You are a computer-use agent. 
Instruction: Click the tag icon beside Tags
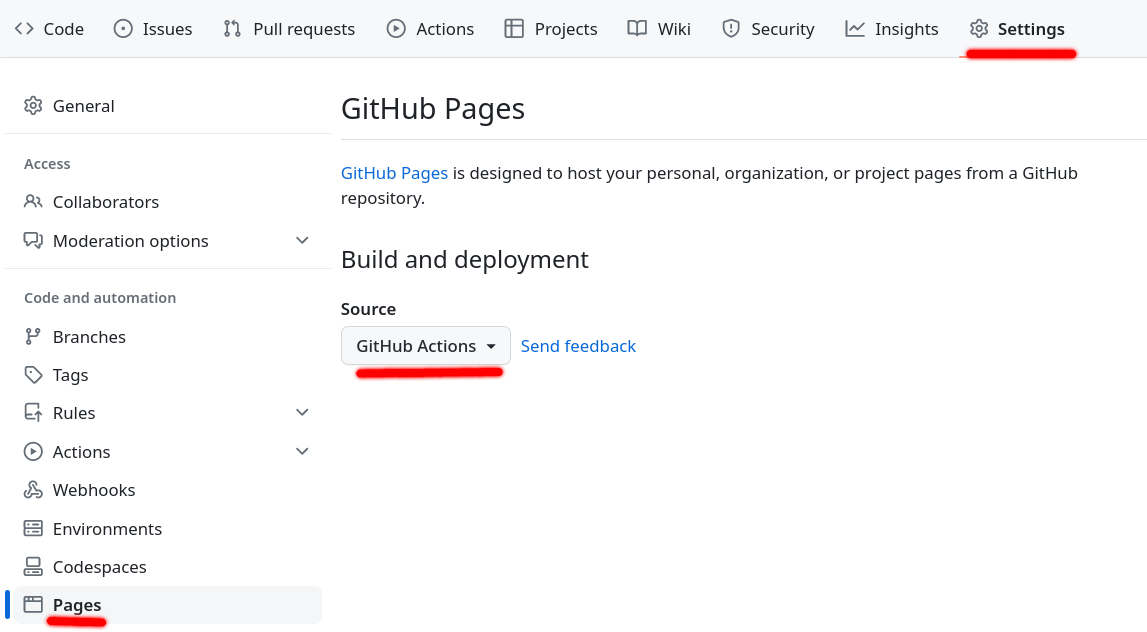click(x=33, y=375)
